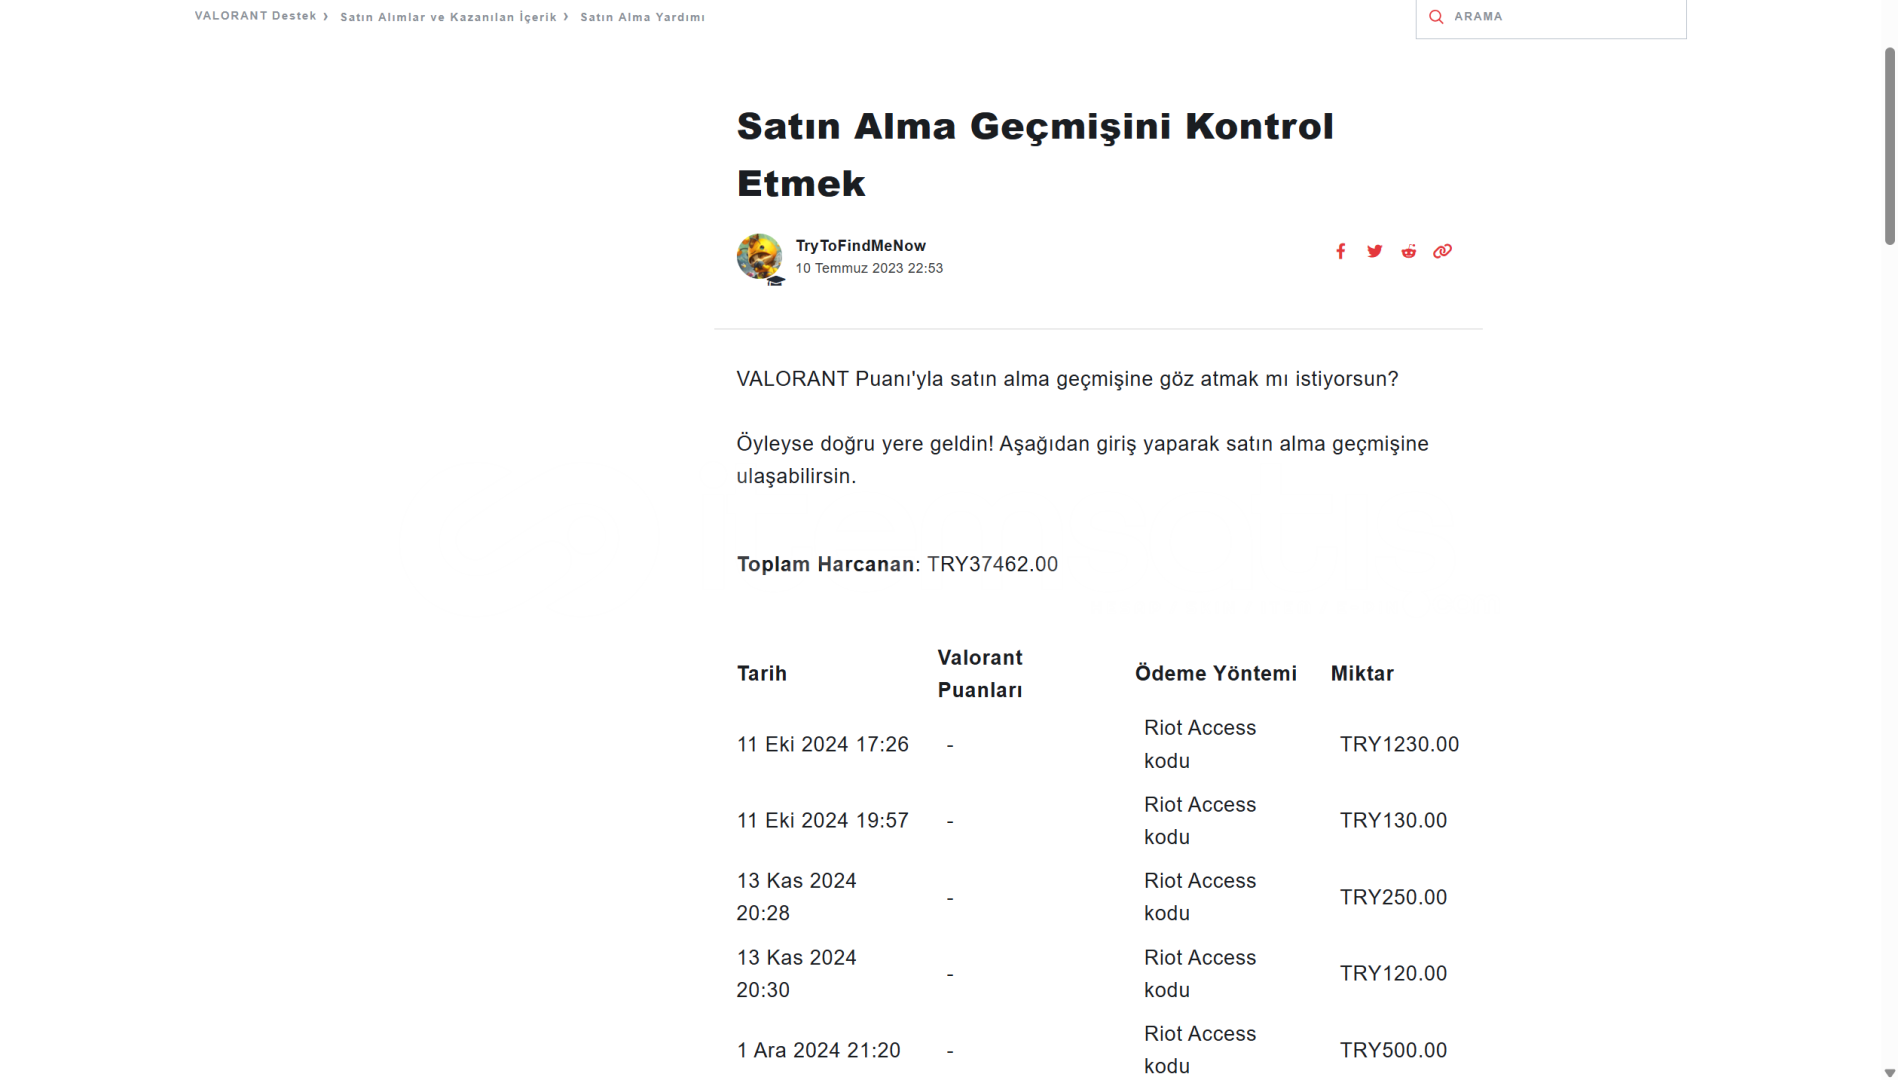Click Riot Access kodu in the 20:28 row
Image resolution: width=1898 pixels, height=1080 pixels.
(1200, 897)
